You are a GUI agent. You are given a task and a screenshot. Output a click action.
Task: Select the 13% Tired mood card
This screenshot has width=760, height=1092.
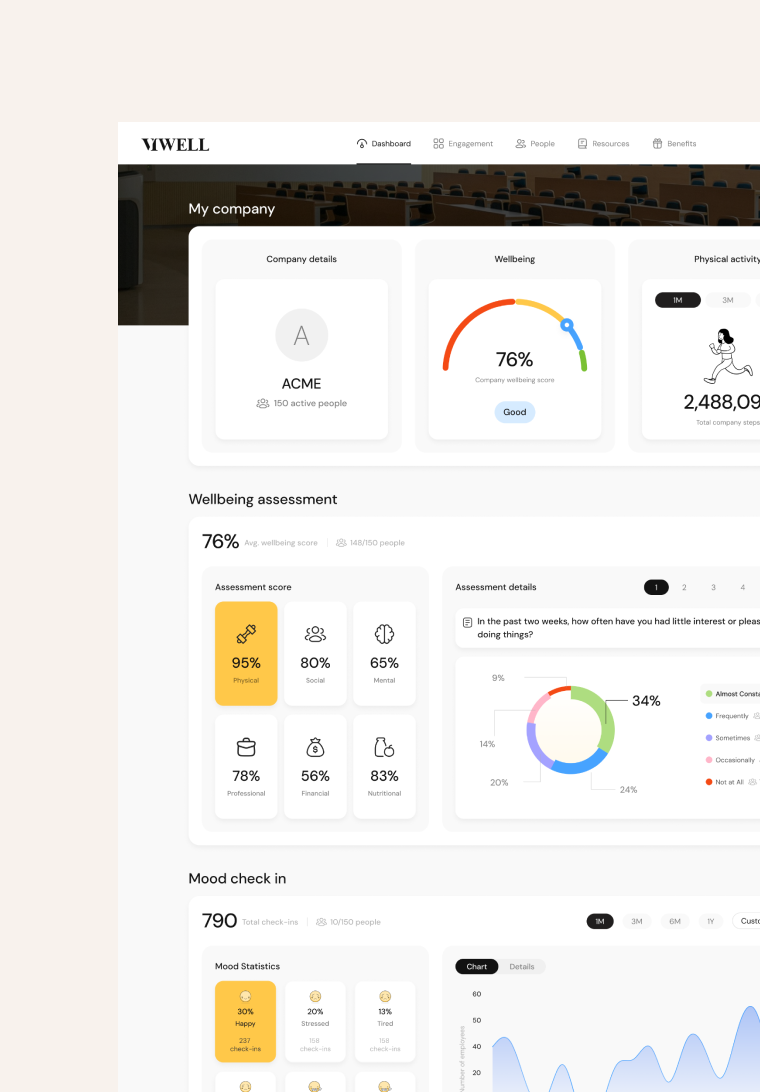(385, 1021)
